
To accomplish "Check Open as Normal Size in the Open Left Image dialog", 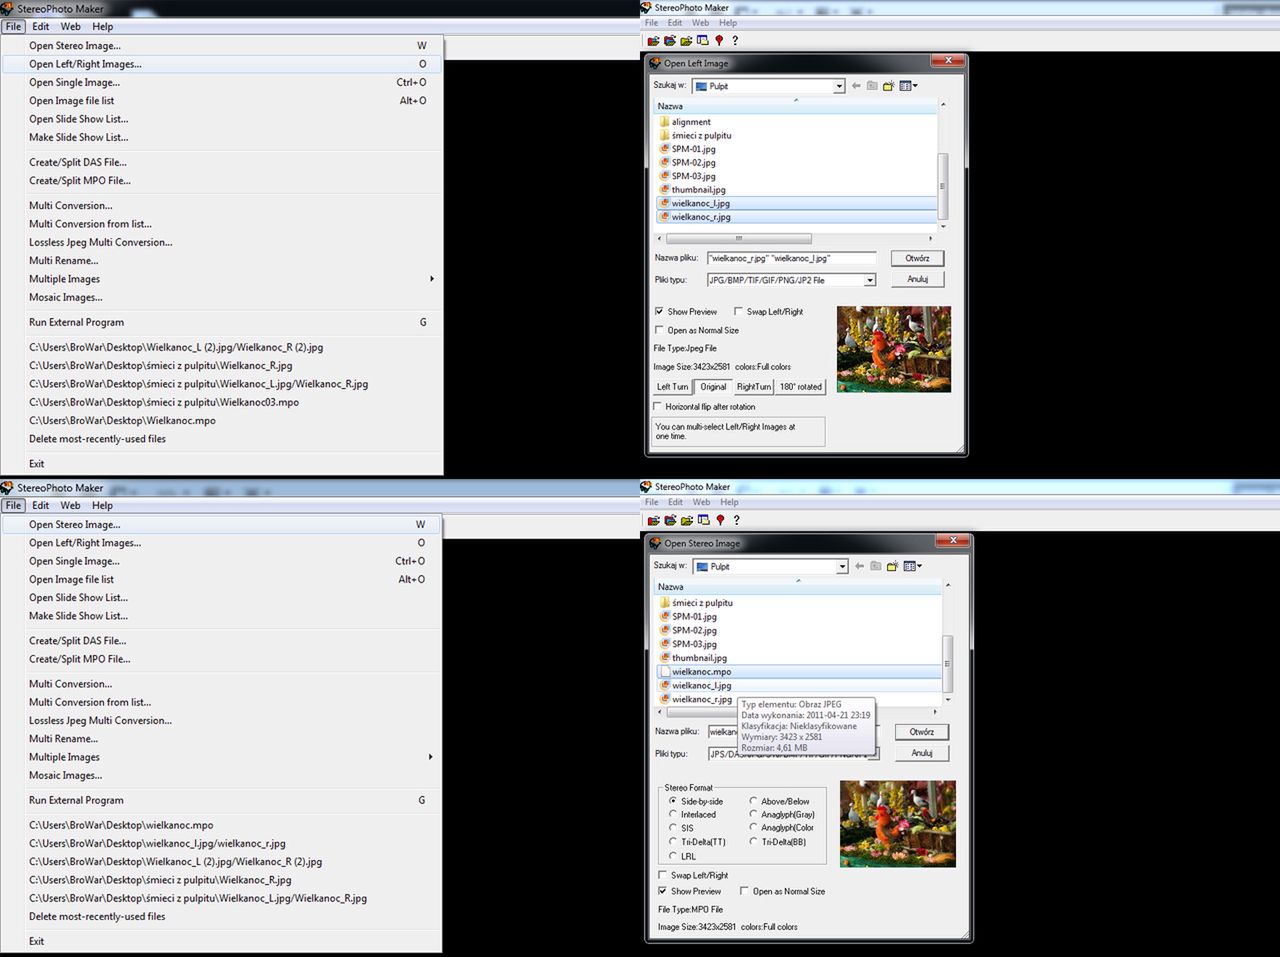I will (x=659, y=330).
